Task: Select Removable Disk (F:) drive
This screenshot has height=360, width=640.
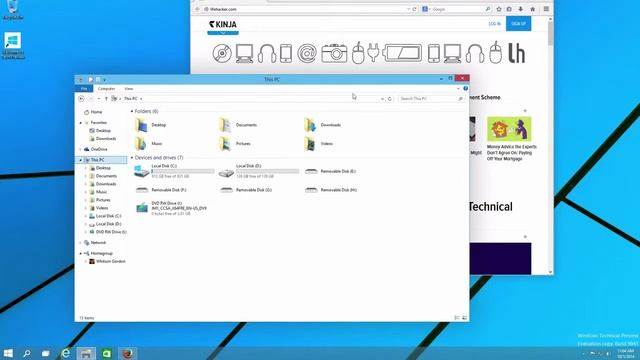Action: [161, 190]
